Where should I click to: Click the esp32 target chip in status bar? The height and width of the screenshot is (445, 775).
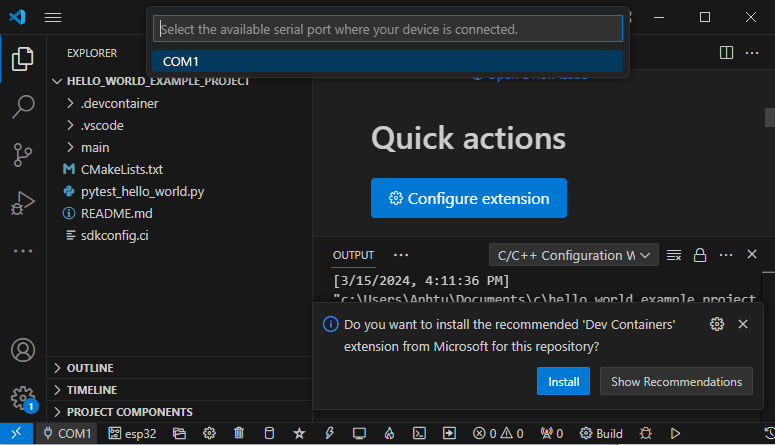point(133,434)
